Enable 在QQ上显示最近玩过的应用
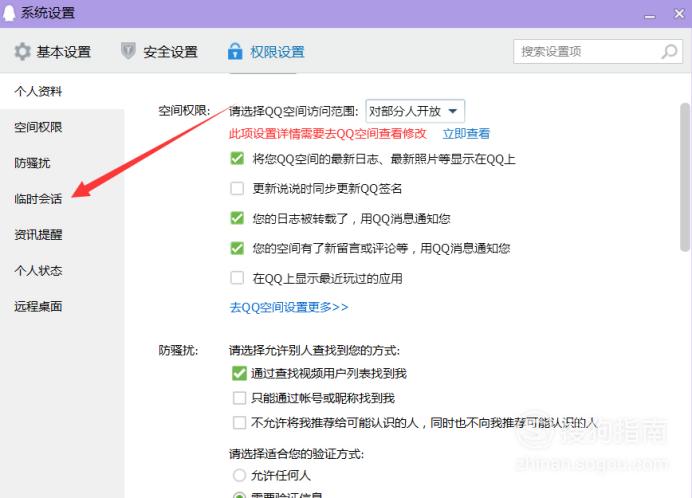The width and height of the screenshot is (692, 498). tap(237, 278)
